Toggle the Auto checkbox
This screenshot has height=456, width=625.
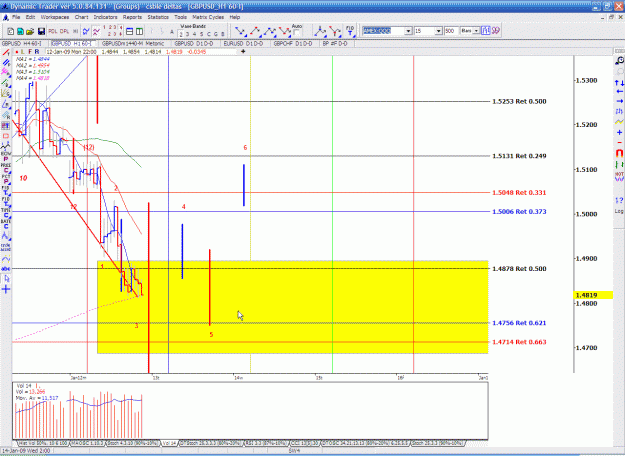point(297,33)
